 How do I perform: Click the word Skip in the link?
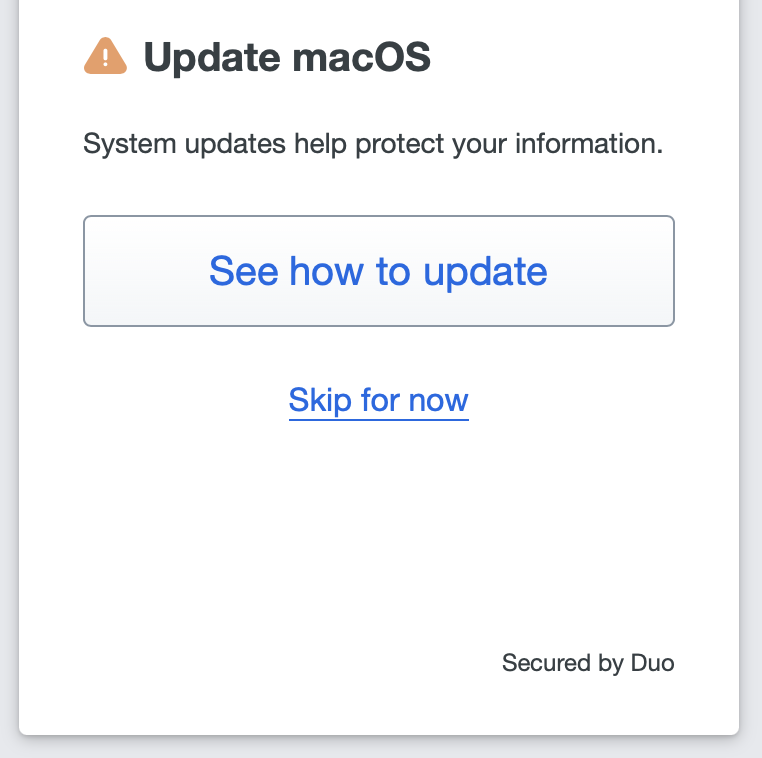pyautogui.click(x=320, y=400)
